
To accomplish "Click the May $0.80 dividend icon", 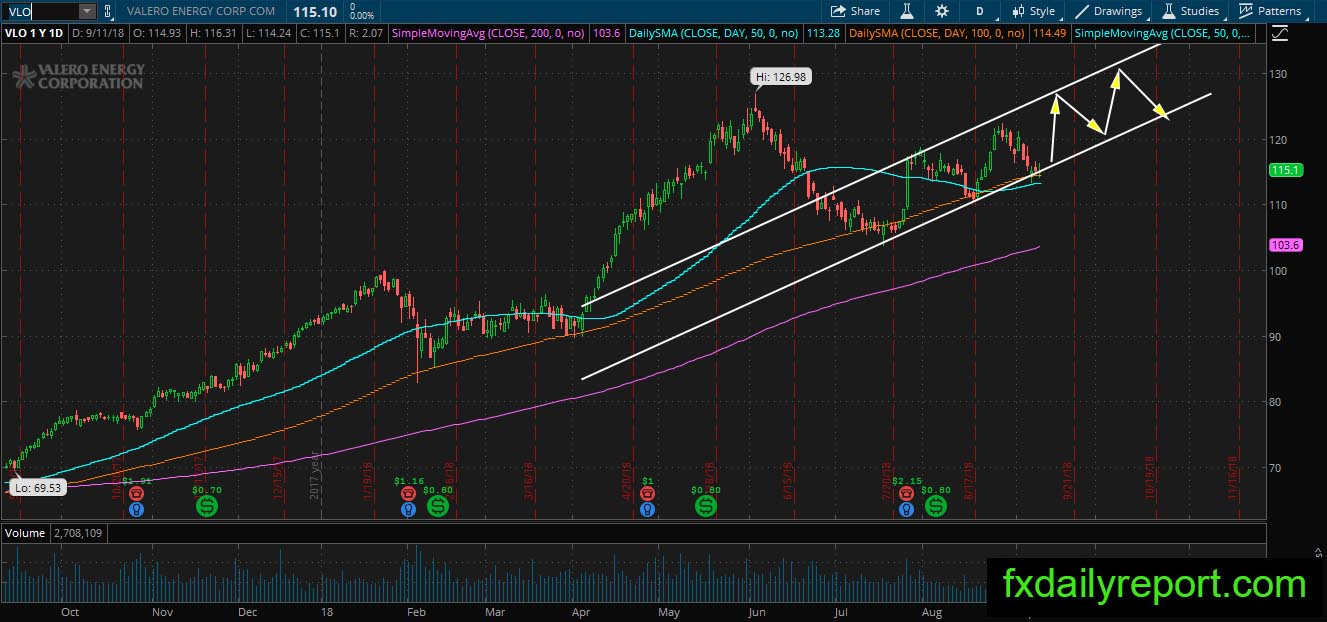I will coord(705,508).
